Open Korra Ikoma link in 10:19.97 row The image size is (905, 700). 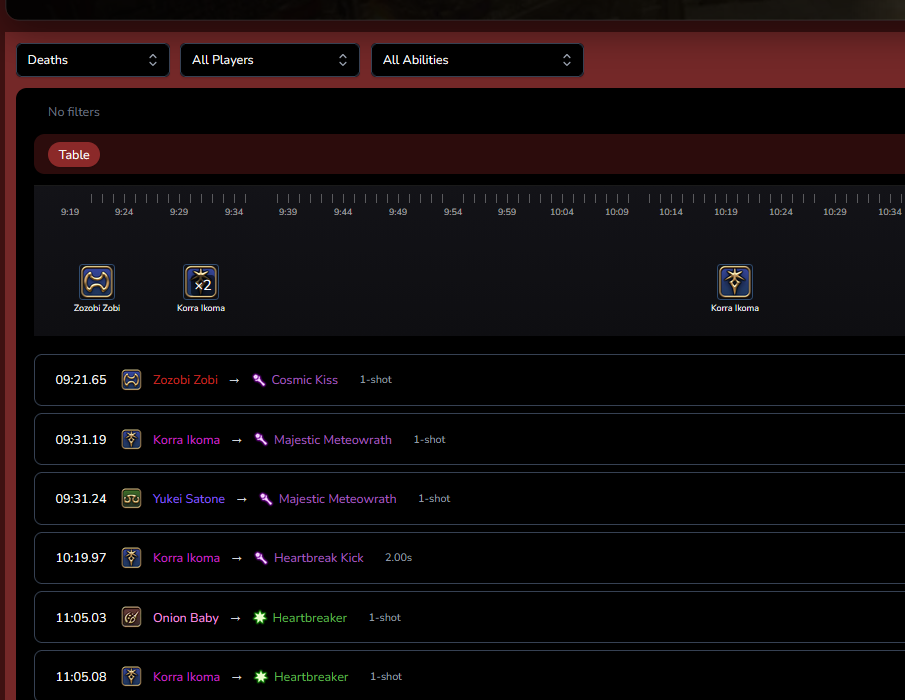(186, 558)
